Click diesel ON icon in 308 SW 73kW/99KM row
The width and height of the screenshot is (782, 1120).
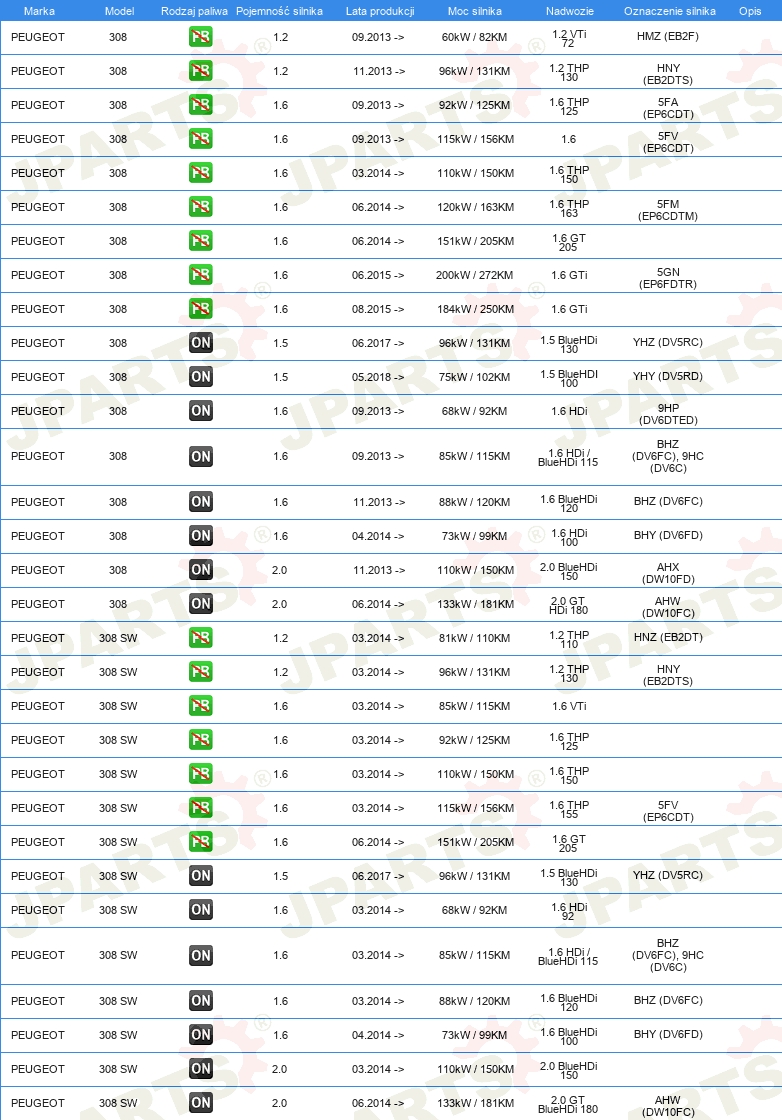(201, 1035)
